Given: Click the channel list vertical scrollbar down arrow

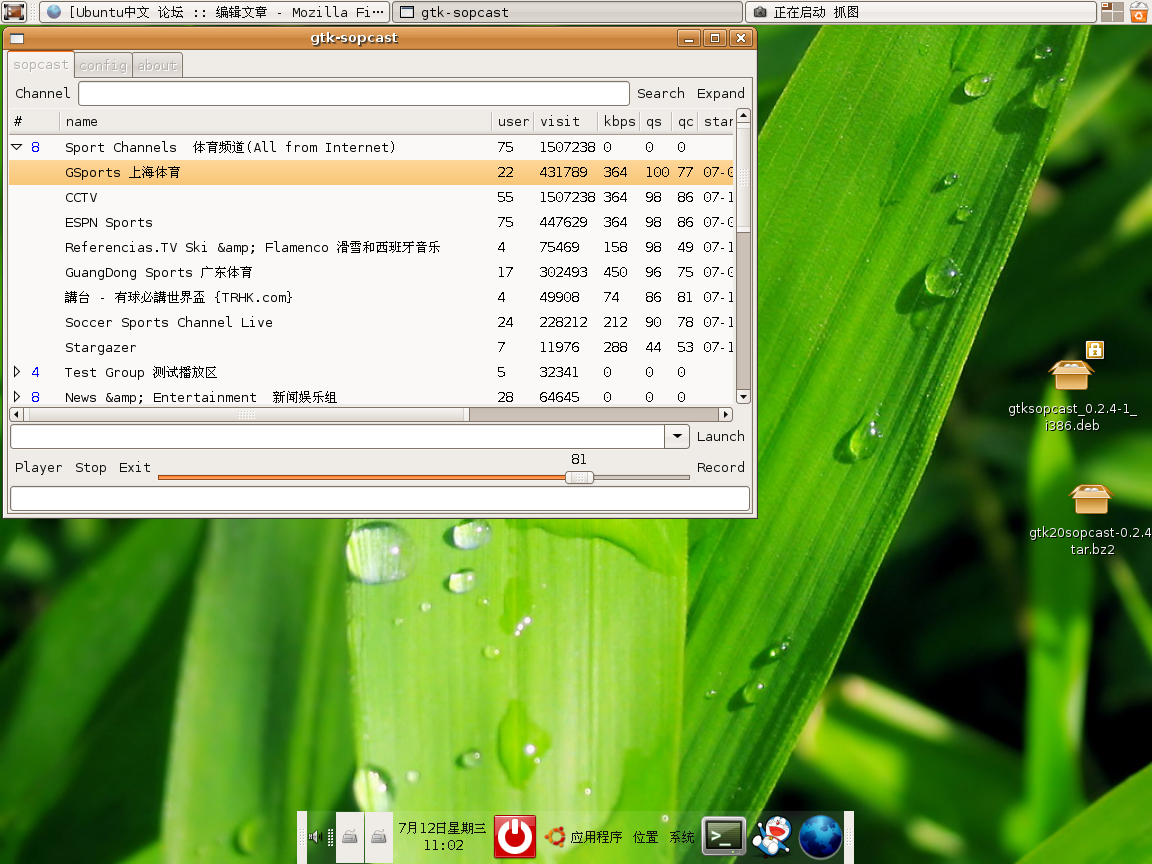Looking at the screenshot, I should pyautogui.click(x=743, y=397).
